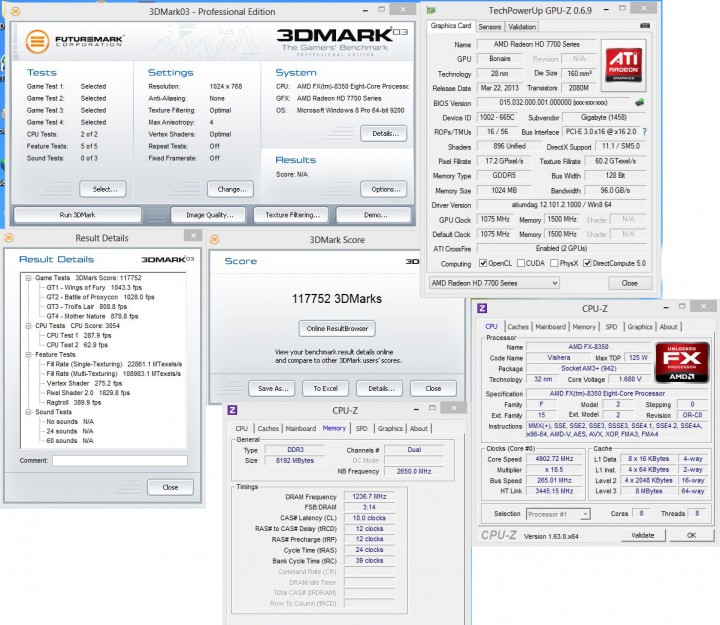
Task: Open the Processor #1 selection dropdown
Action: tap(558, 514)
